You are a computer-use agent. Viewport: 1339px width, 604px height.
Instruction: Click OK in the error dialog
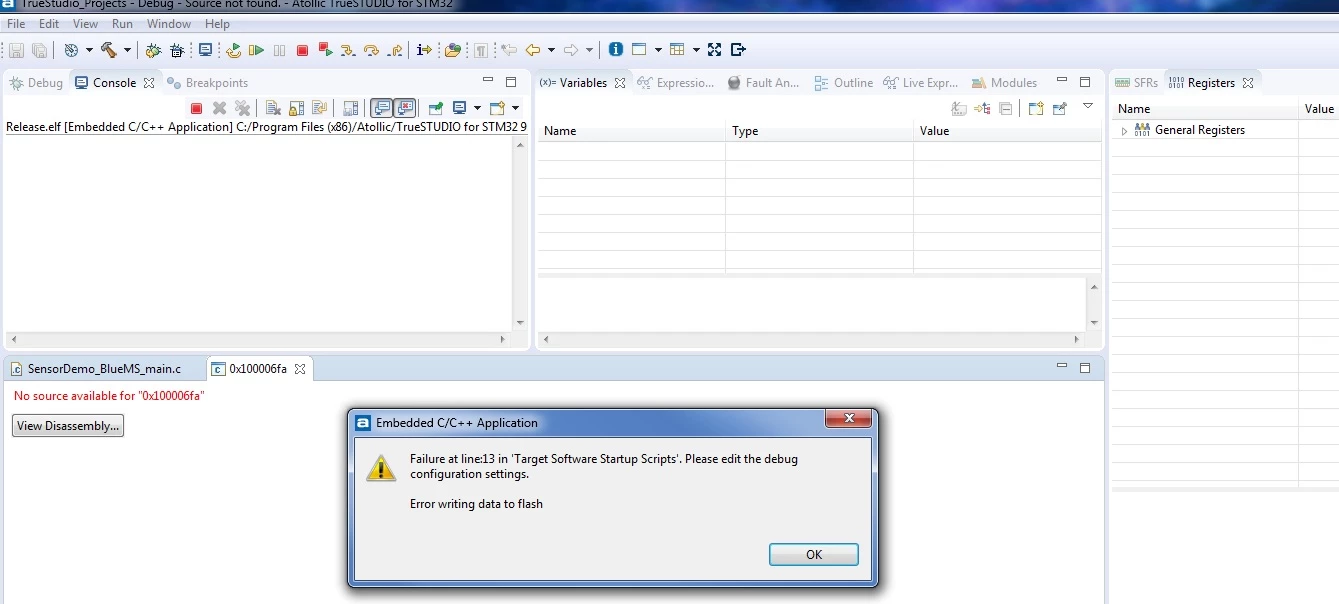(x=814, y=554)
